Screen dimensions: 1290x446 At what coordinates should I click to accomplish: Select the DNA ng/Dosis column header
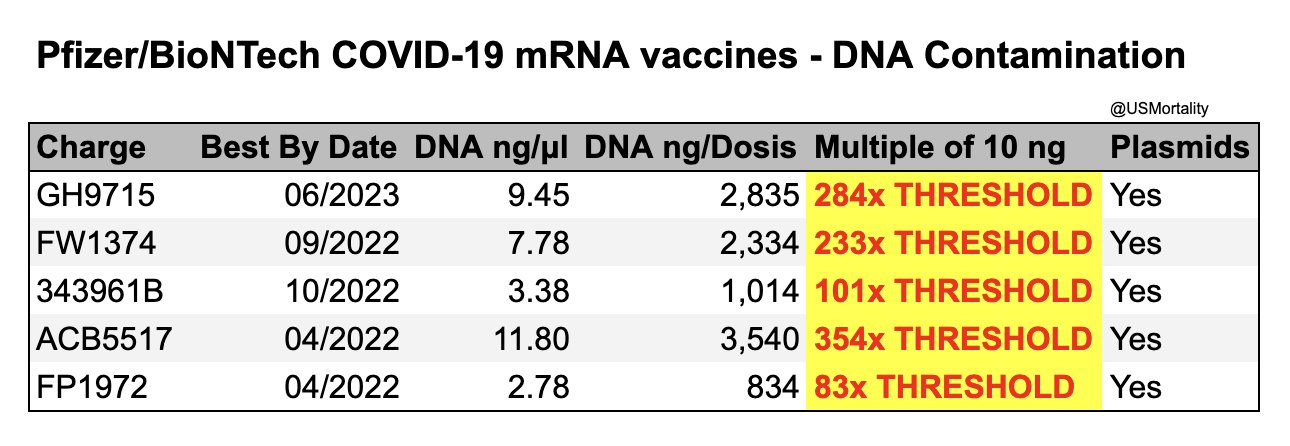click(691, 148)
